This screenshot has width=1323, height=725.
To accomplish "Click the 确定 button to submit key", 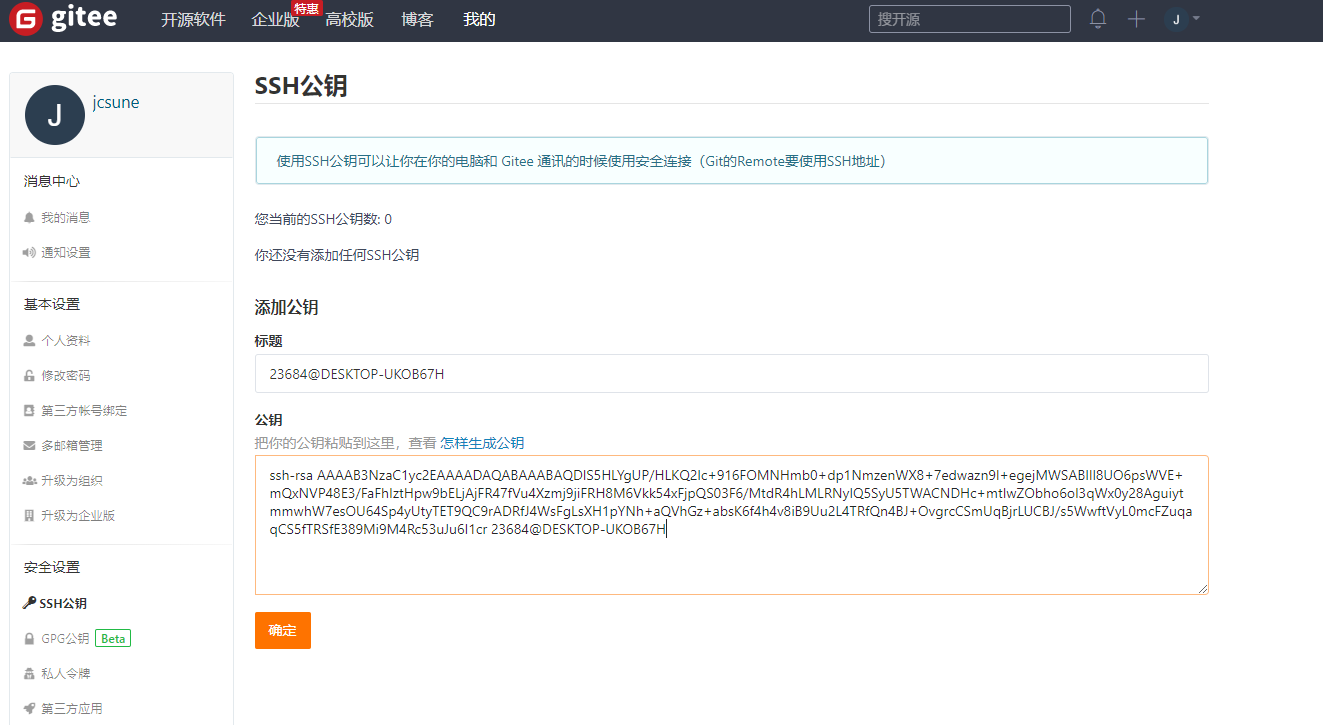I will pyautogui.click(x=283, y=630).
